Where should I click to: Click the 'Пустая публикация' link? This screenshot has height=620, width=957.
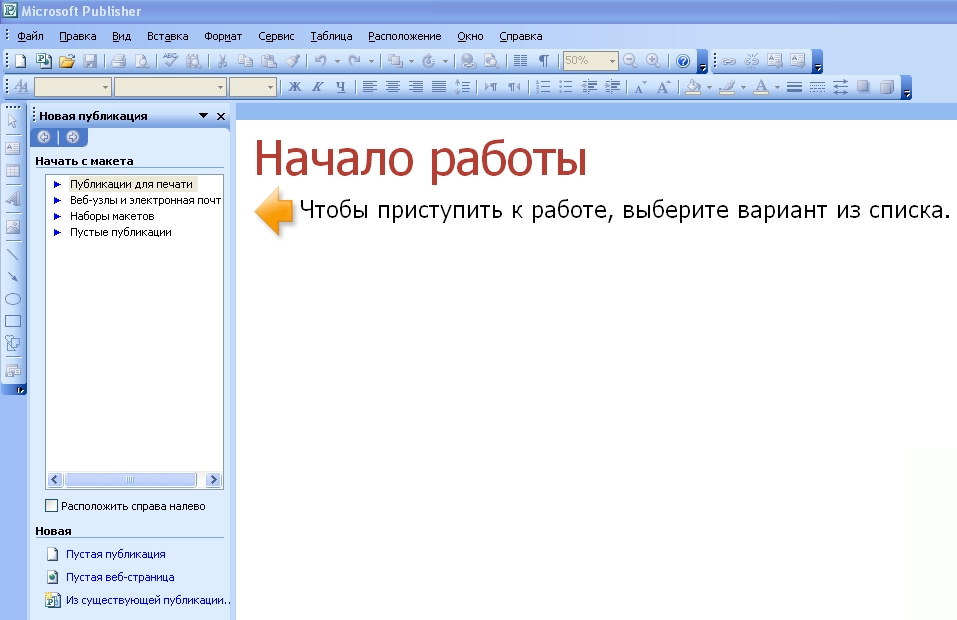point(115,554)
